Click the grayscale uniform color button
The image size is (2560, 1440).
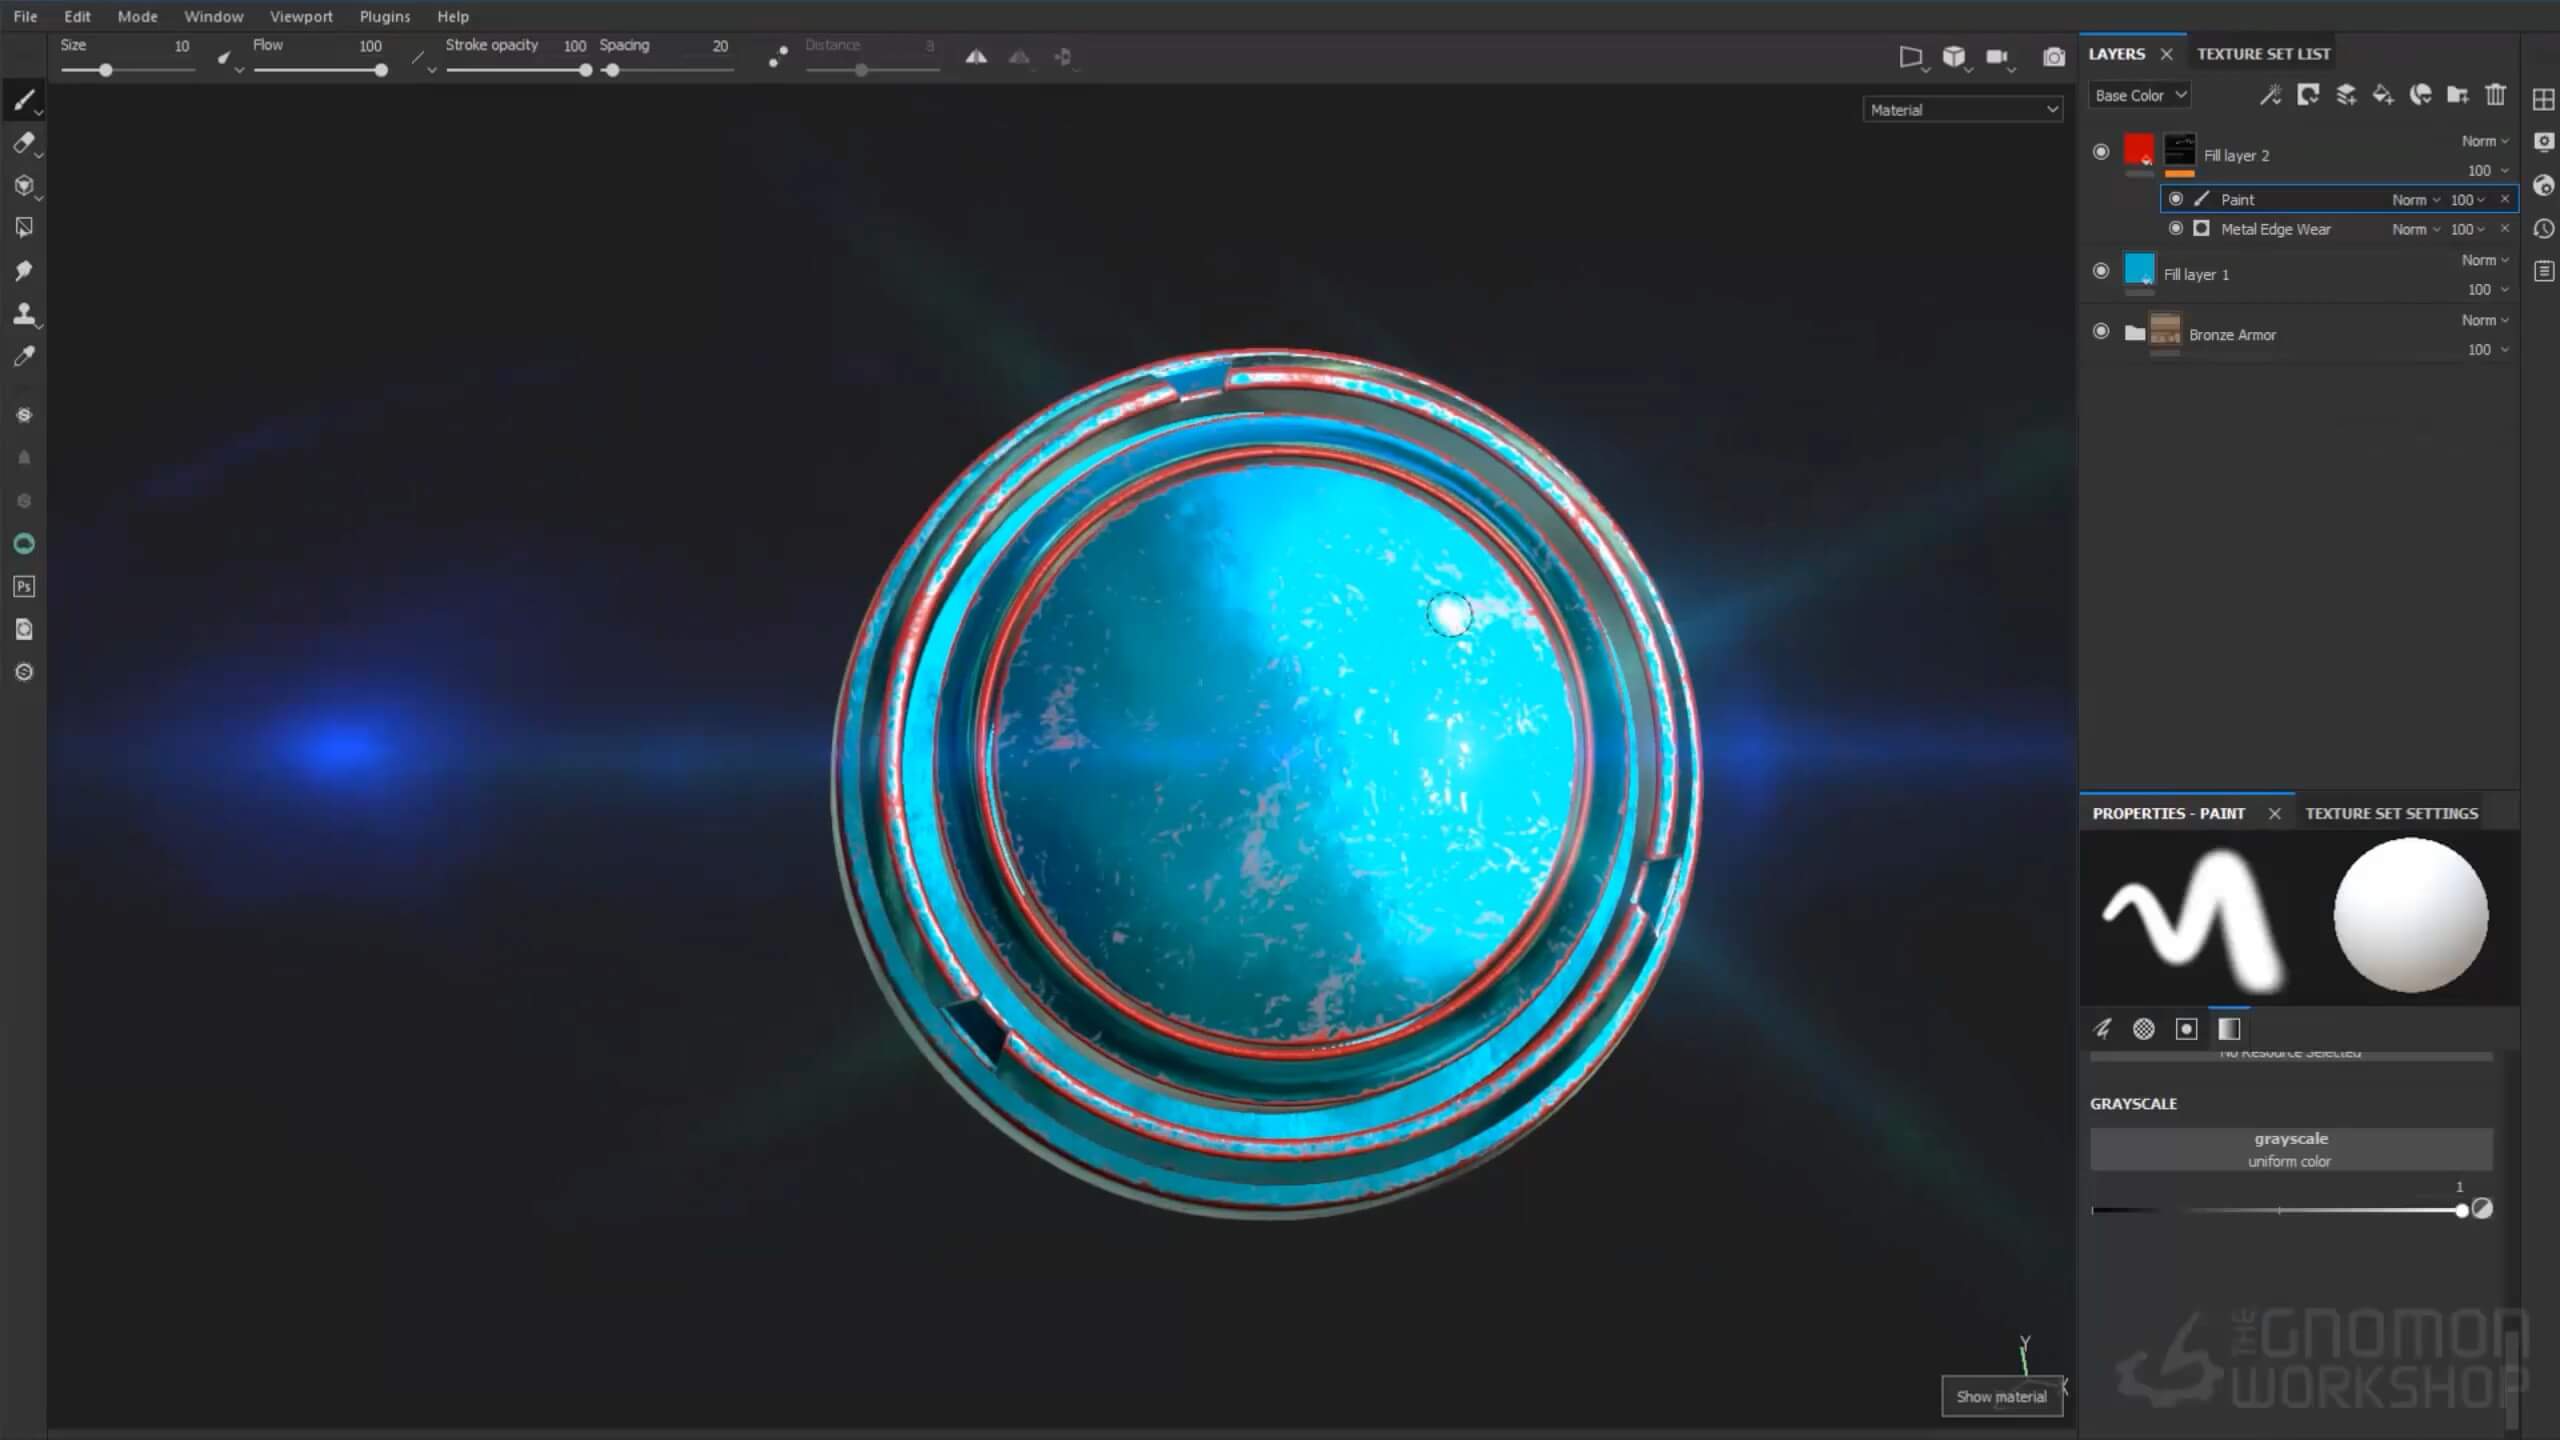(2290, 1149)
